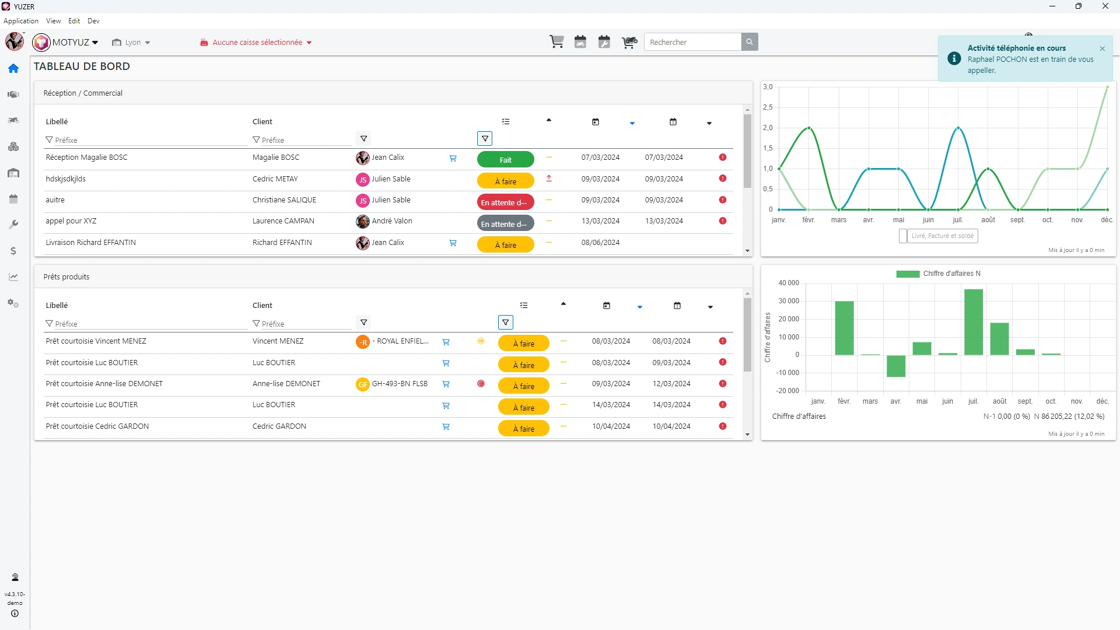
Task: Open the Lyon site dropdown
Action: click(131, 42)
